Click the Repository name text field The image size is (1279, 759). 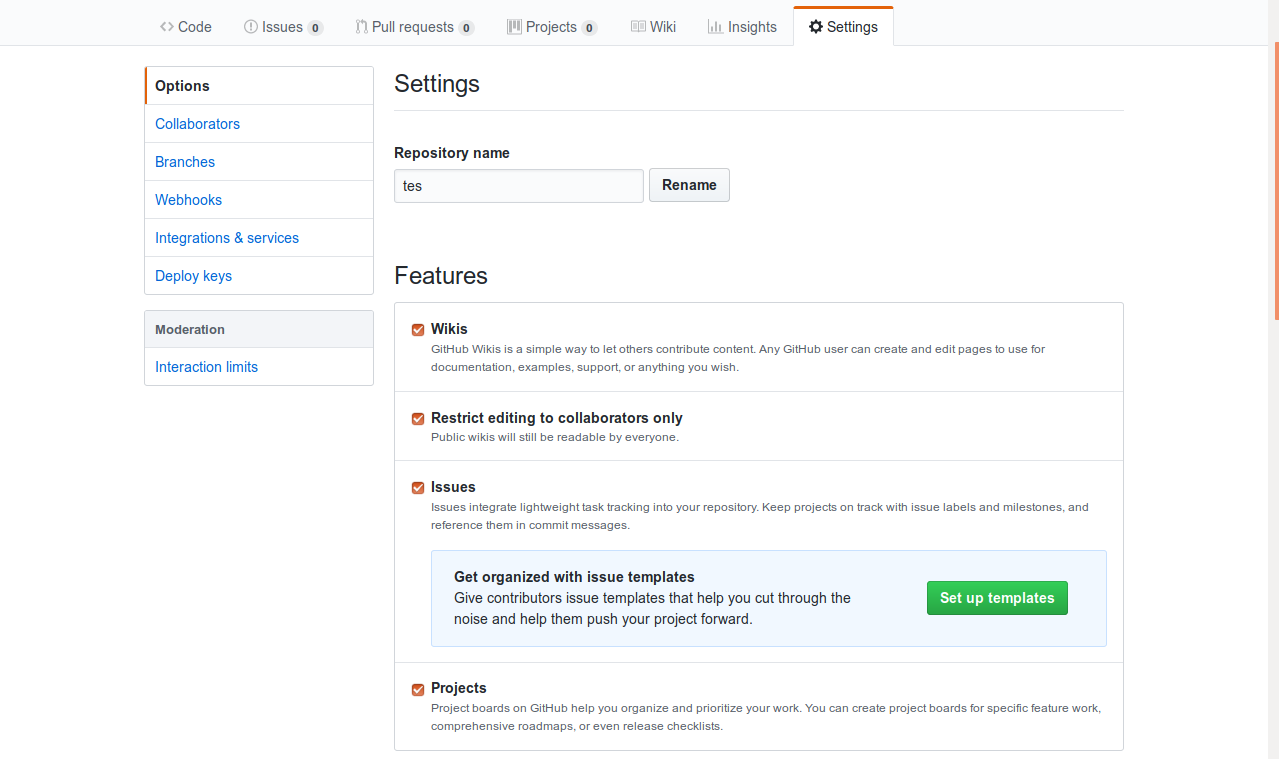click(518, 186)
